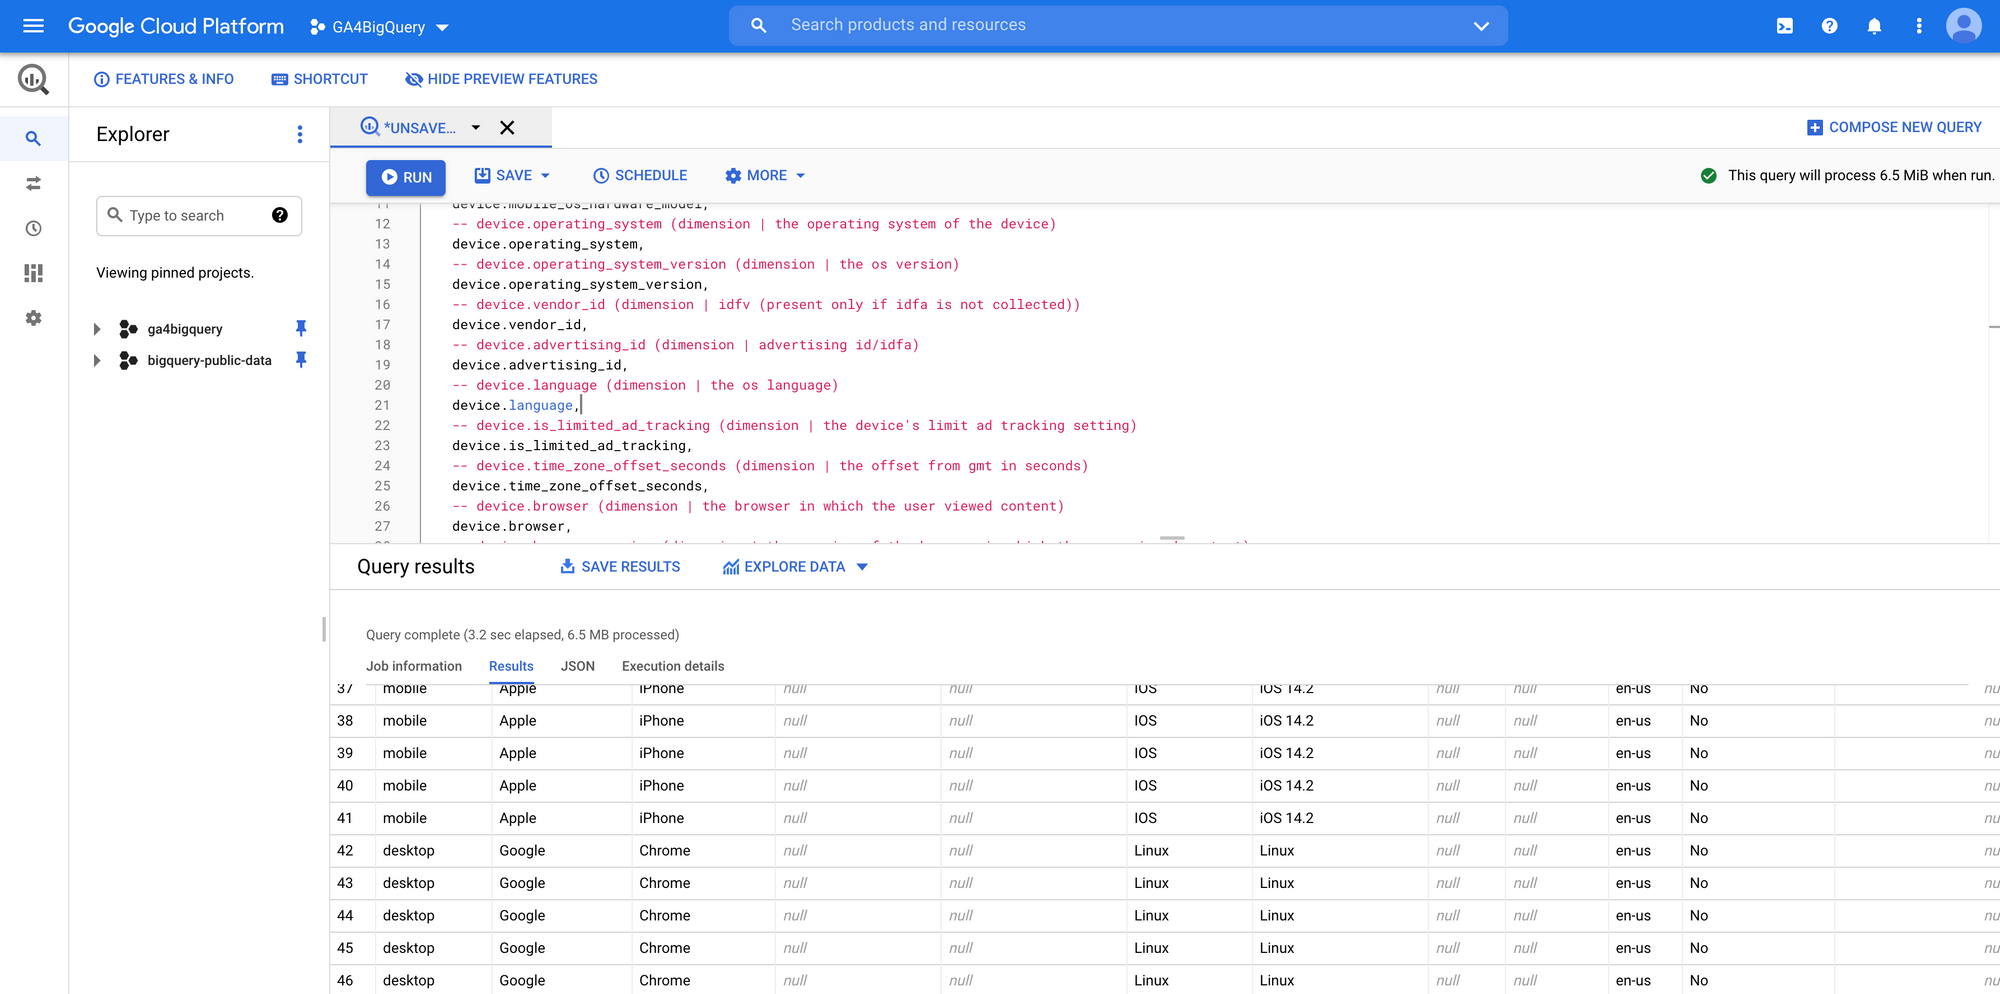Click SCHEDULE query button
Viewport: 2000px width, 994px height.
coord(640,175)
